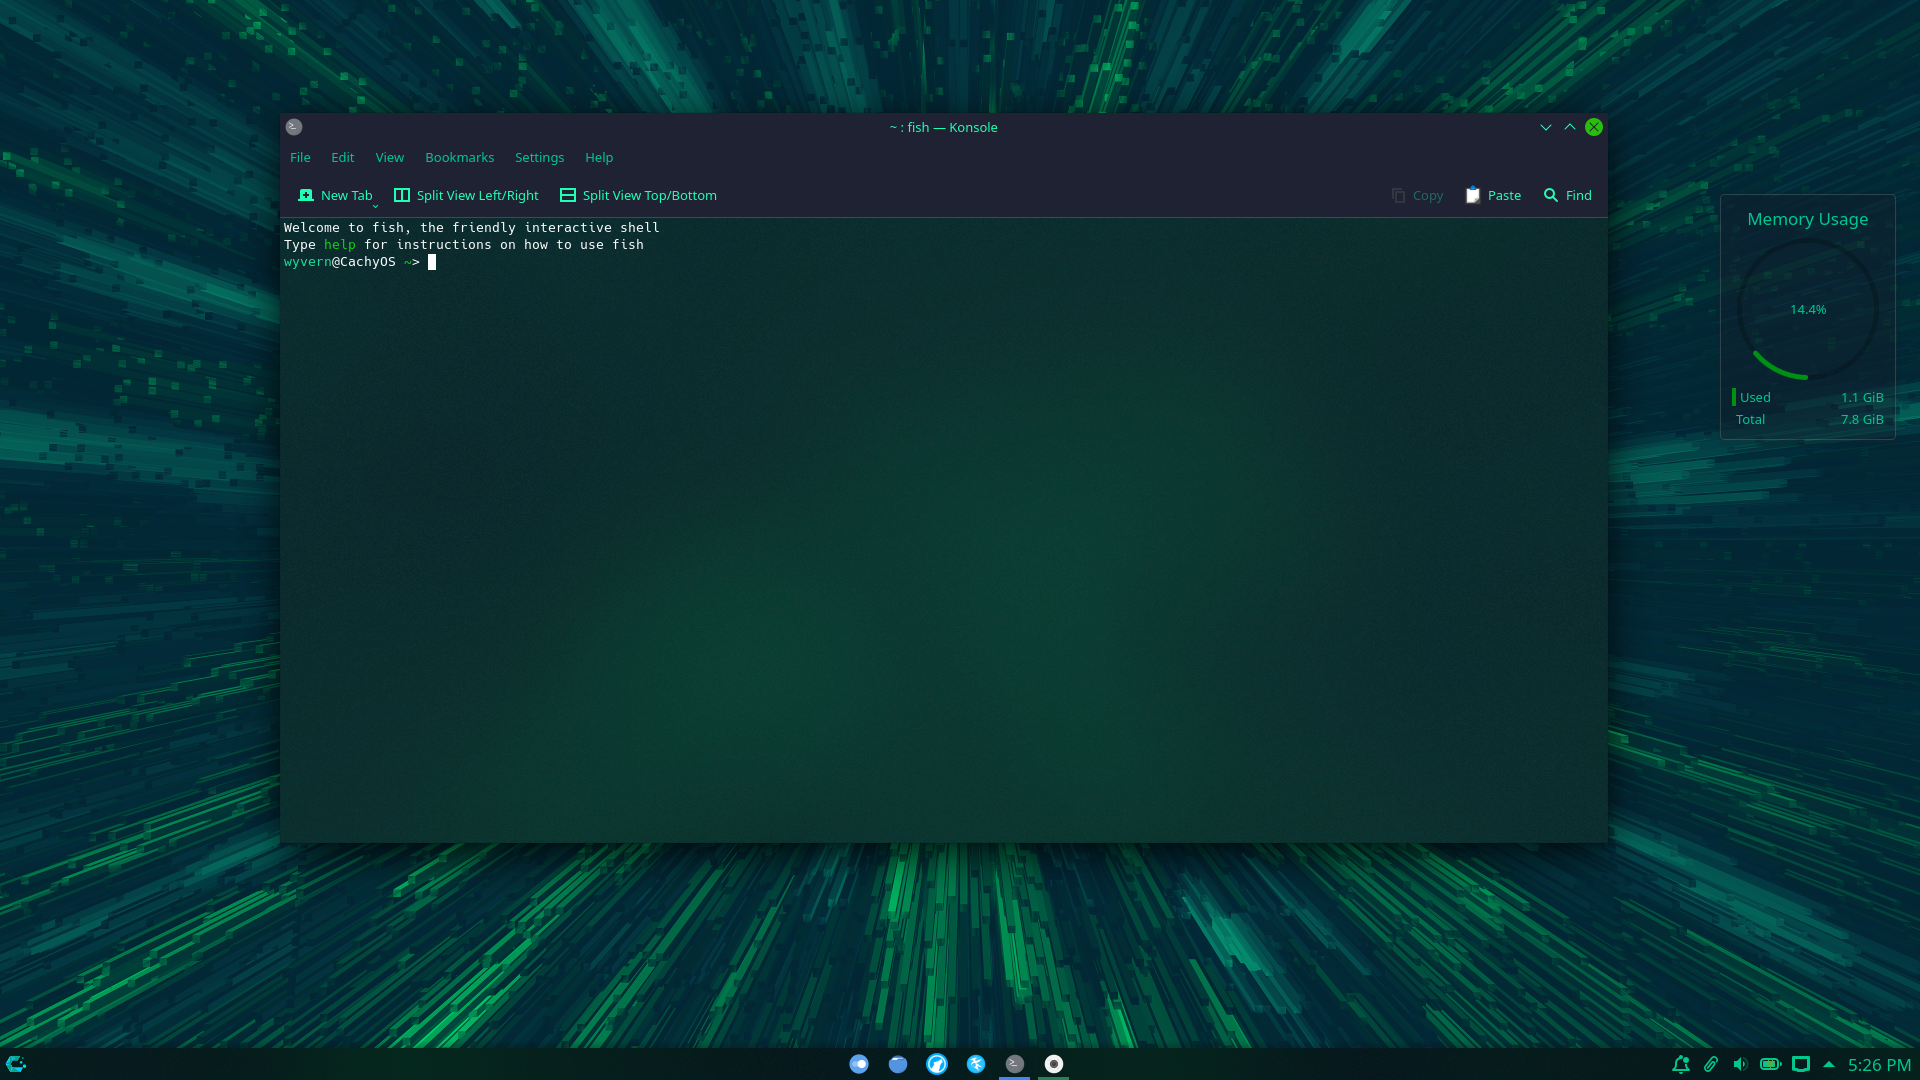Click the battery indicator in the system tray
The image size is (1920, 1080).
pos(1771,1063)
